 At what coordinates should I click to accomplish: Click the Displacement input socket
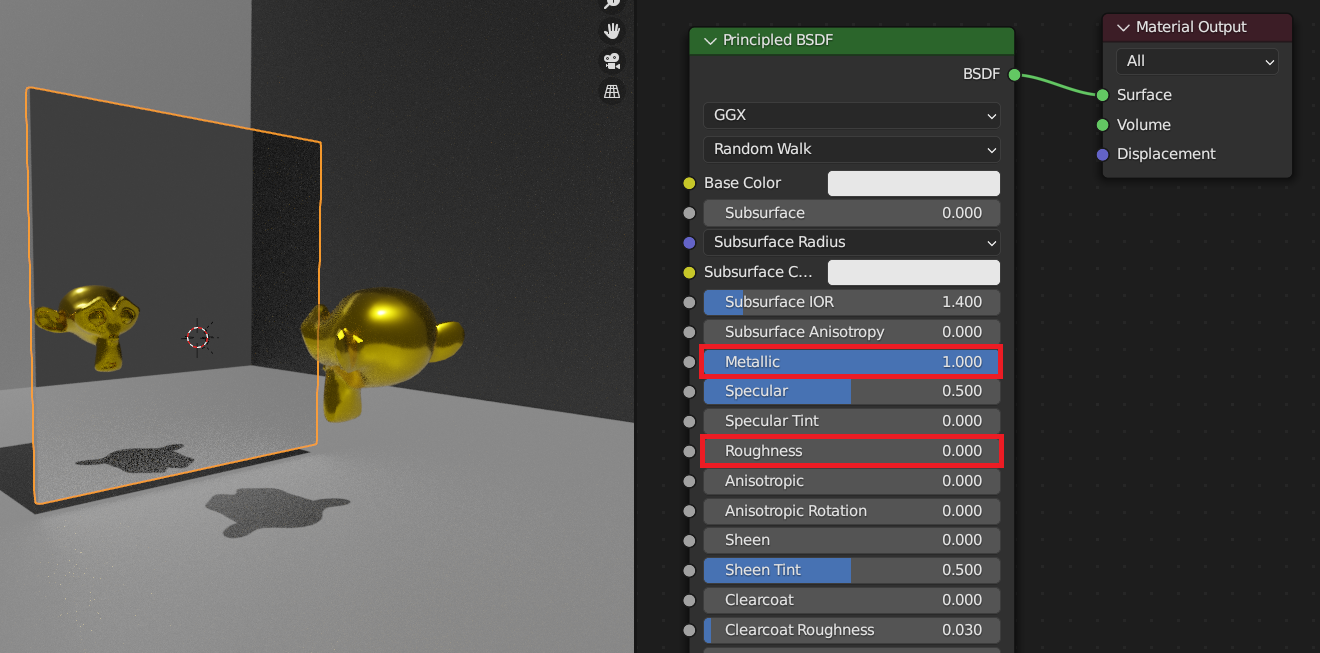tap(1102, 154)
